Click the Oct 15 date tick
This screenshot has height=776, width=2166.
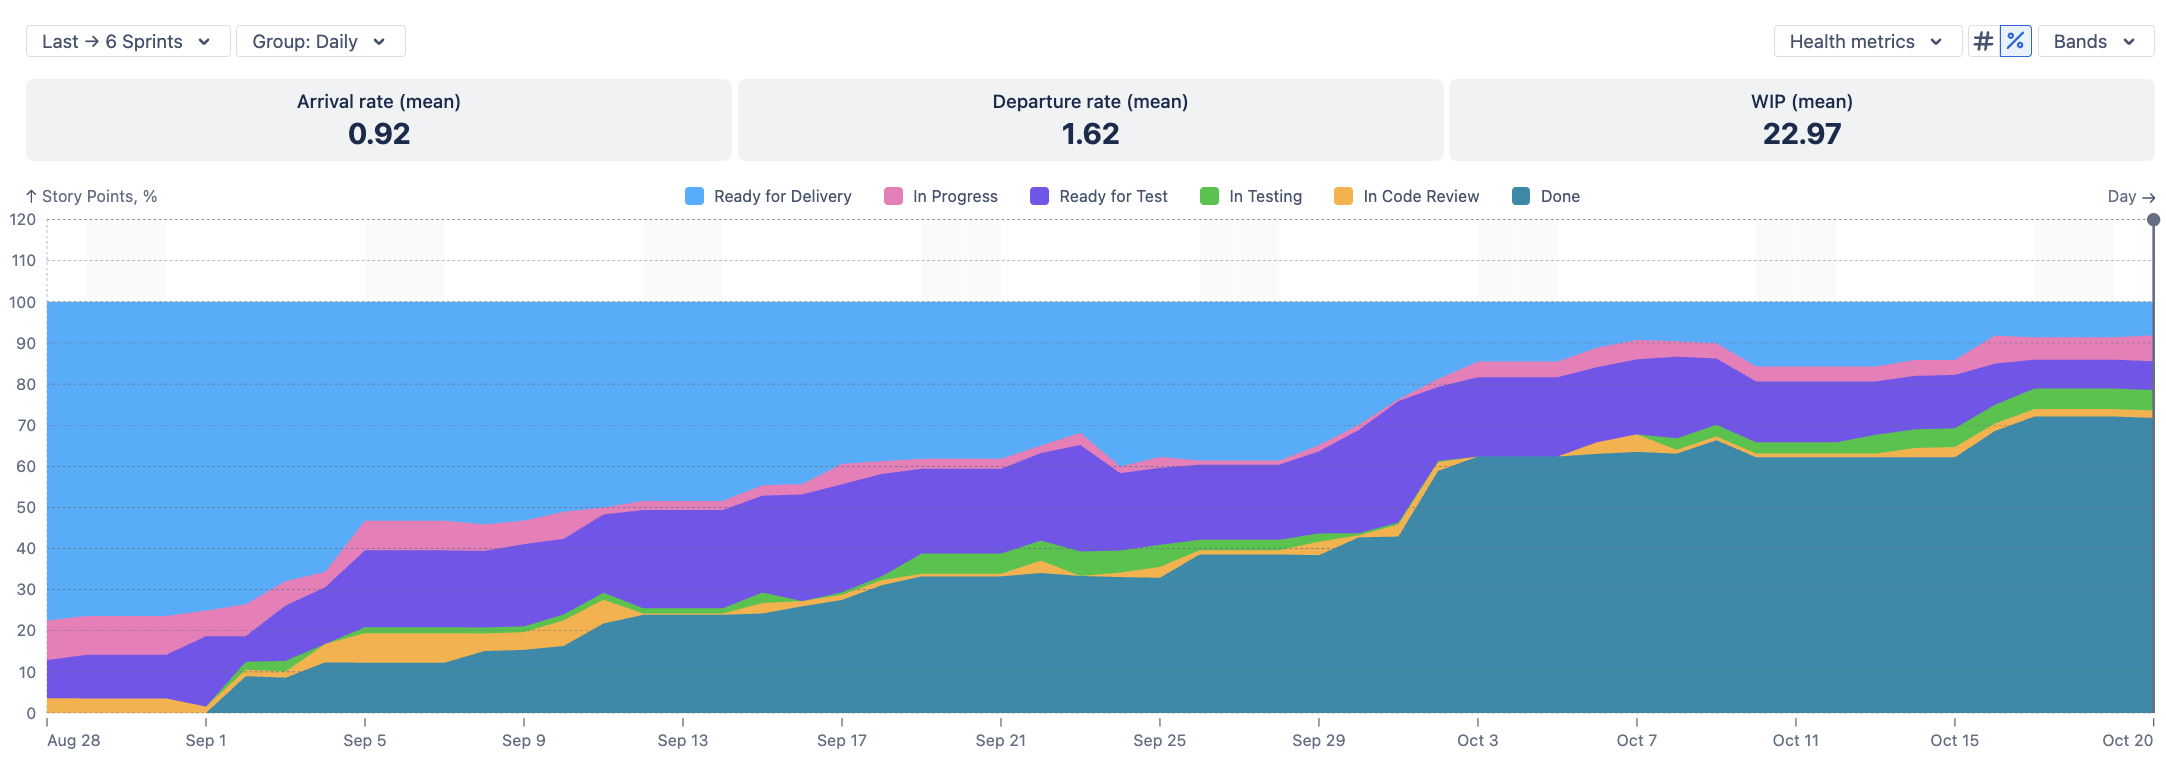click(1955, 740)
